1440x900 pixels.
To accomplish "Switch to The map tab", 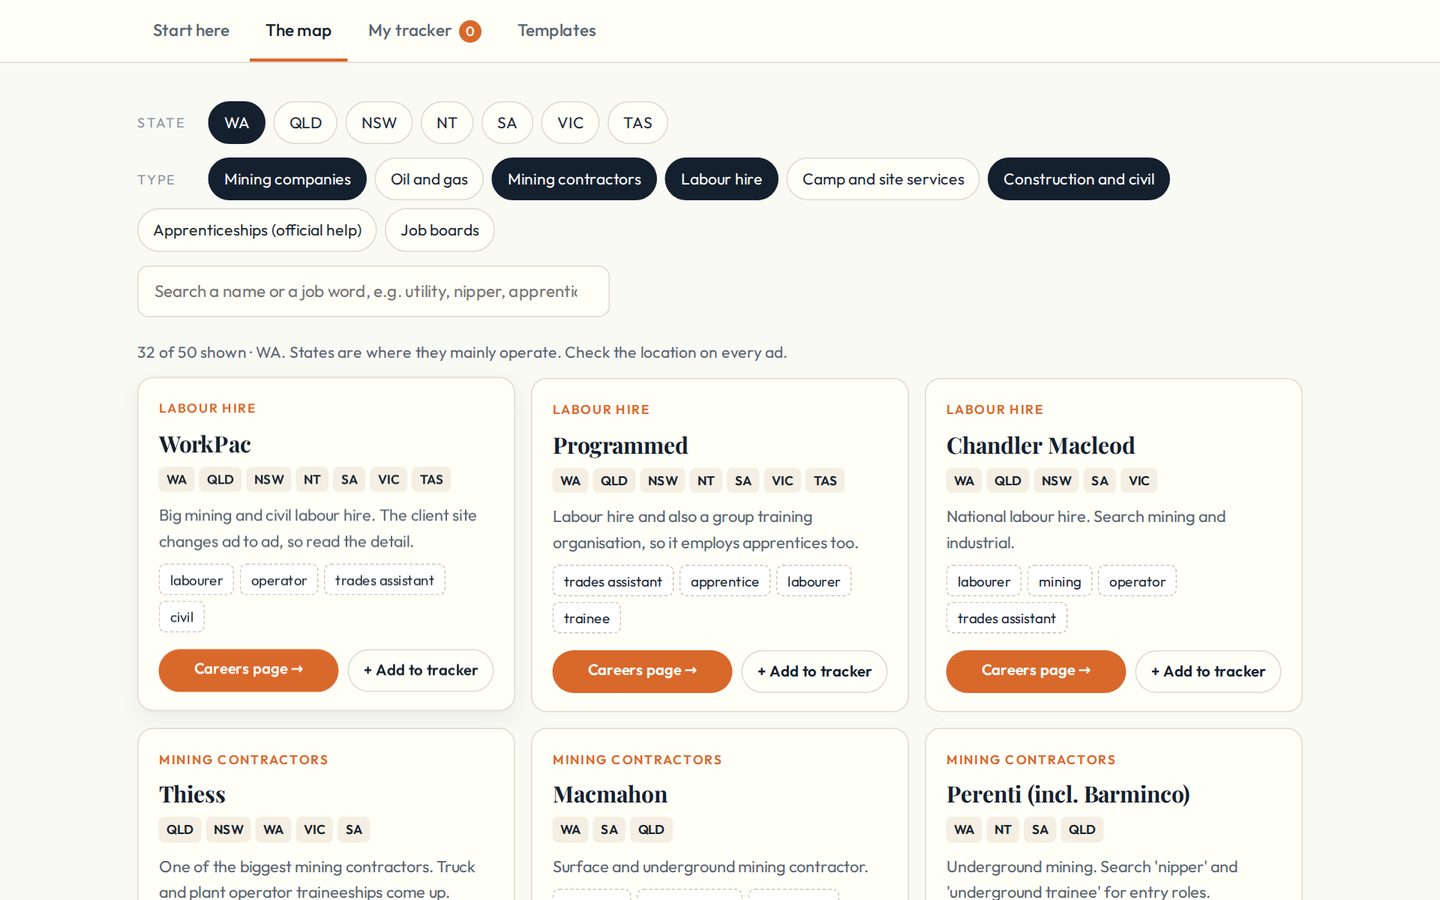I will [x=298, y=30].
